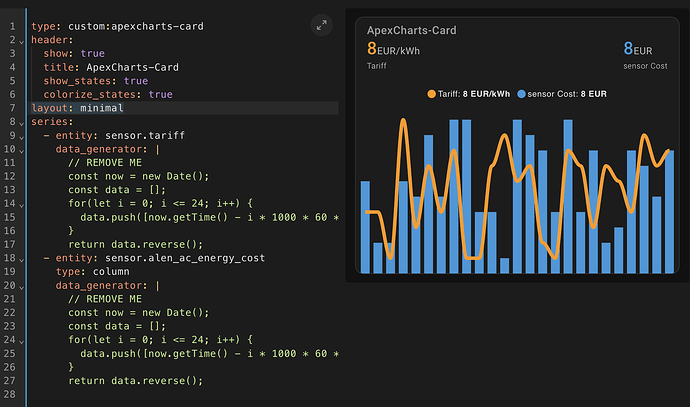Screen dimensions: 690x407
Task: Click 'return data.reverse();' on line 17
Action: point(136,244)
